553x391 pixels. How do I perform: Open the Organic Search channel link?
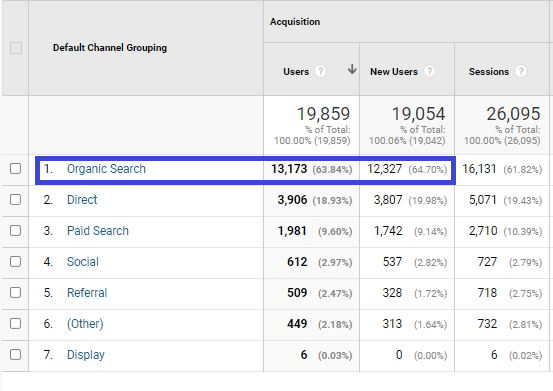106,169
